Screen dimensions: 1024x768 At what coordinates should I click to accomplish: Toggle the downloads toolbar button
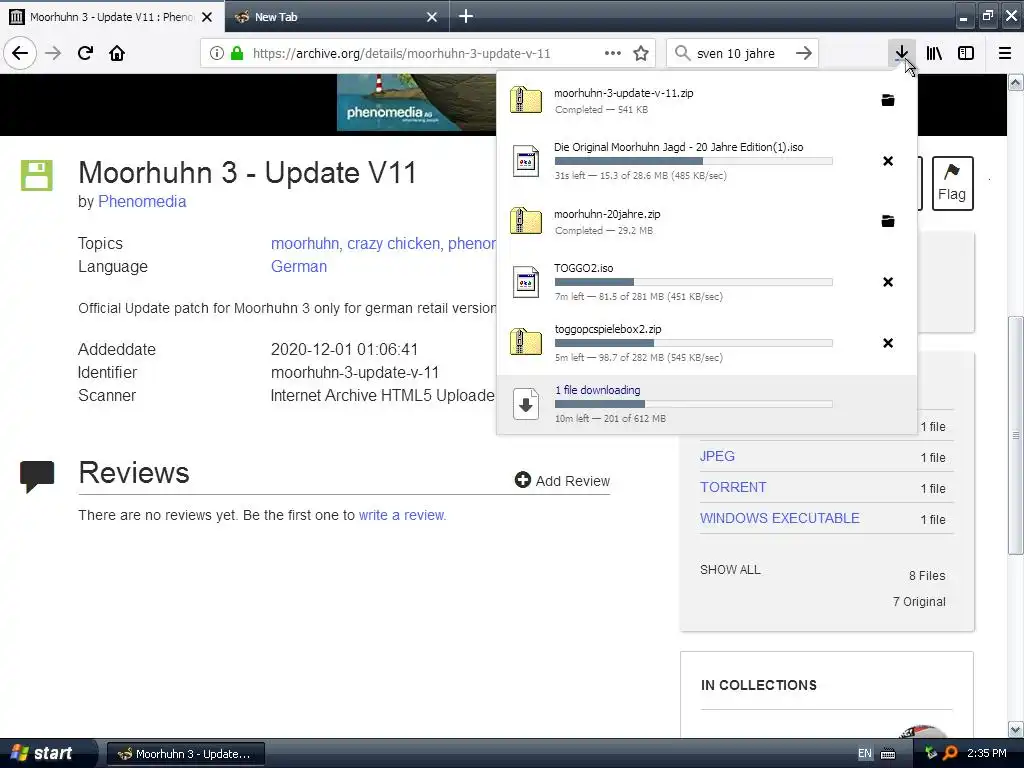pyautogui.click(x=901, y=53)
